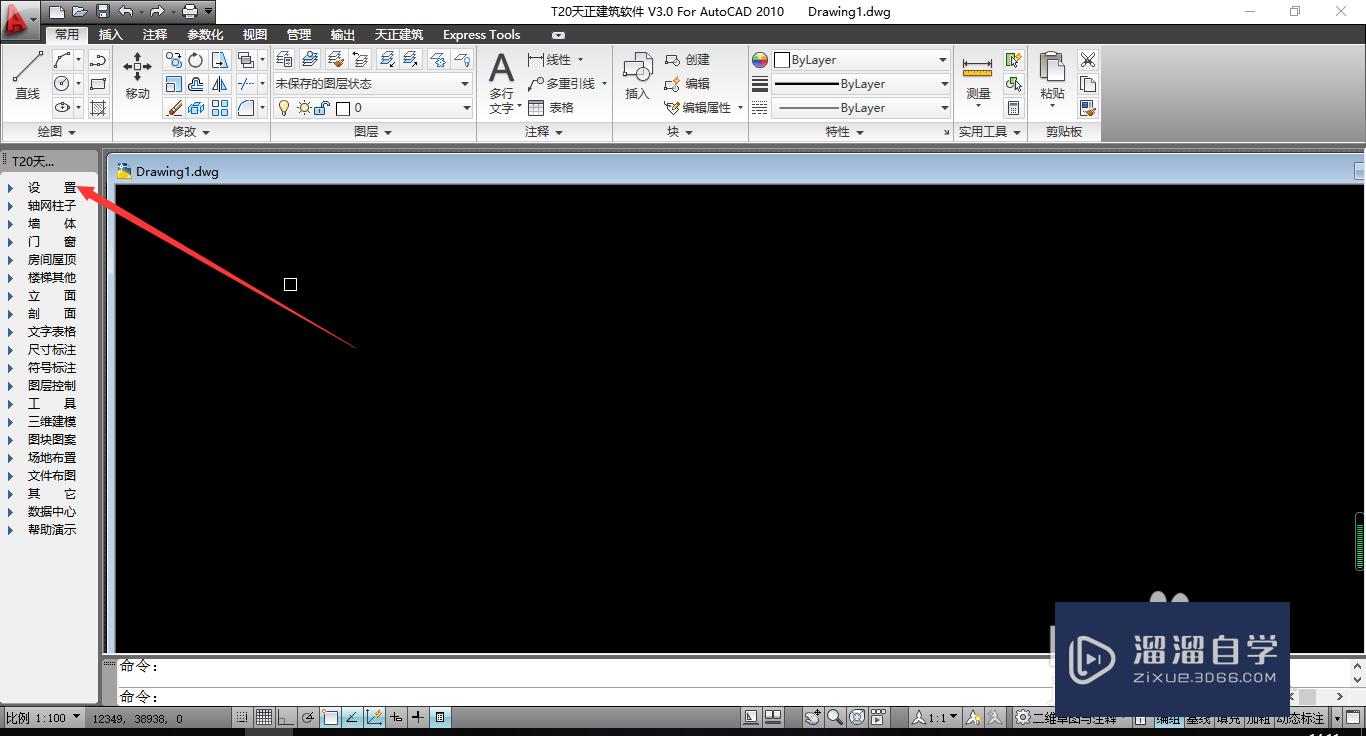The height and width of the screenshot is (736, 1366).
Task: Click the Erase tool icon in Modify panel
Action: tap(174, 108)
